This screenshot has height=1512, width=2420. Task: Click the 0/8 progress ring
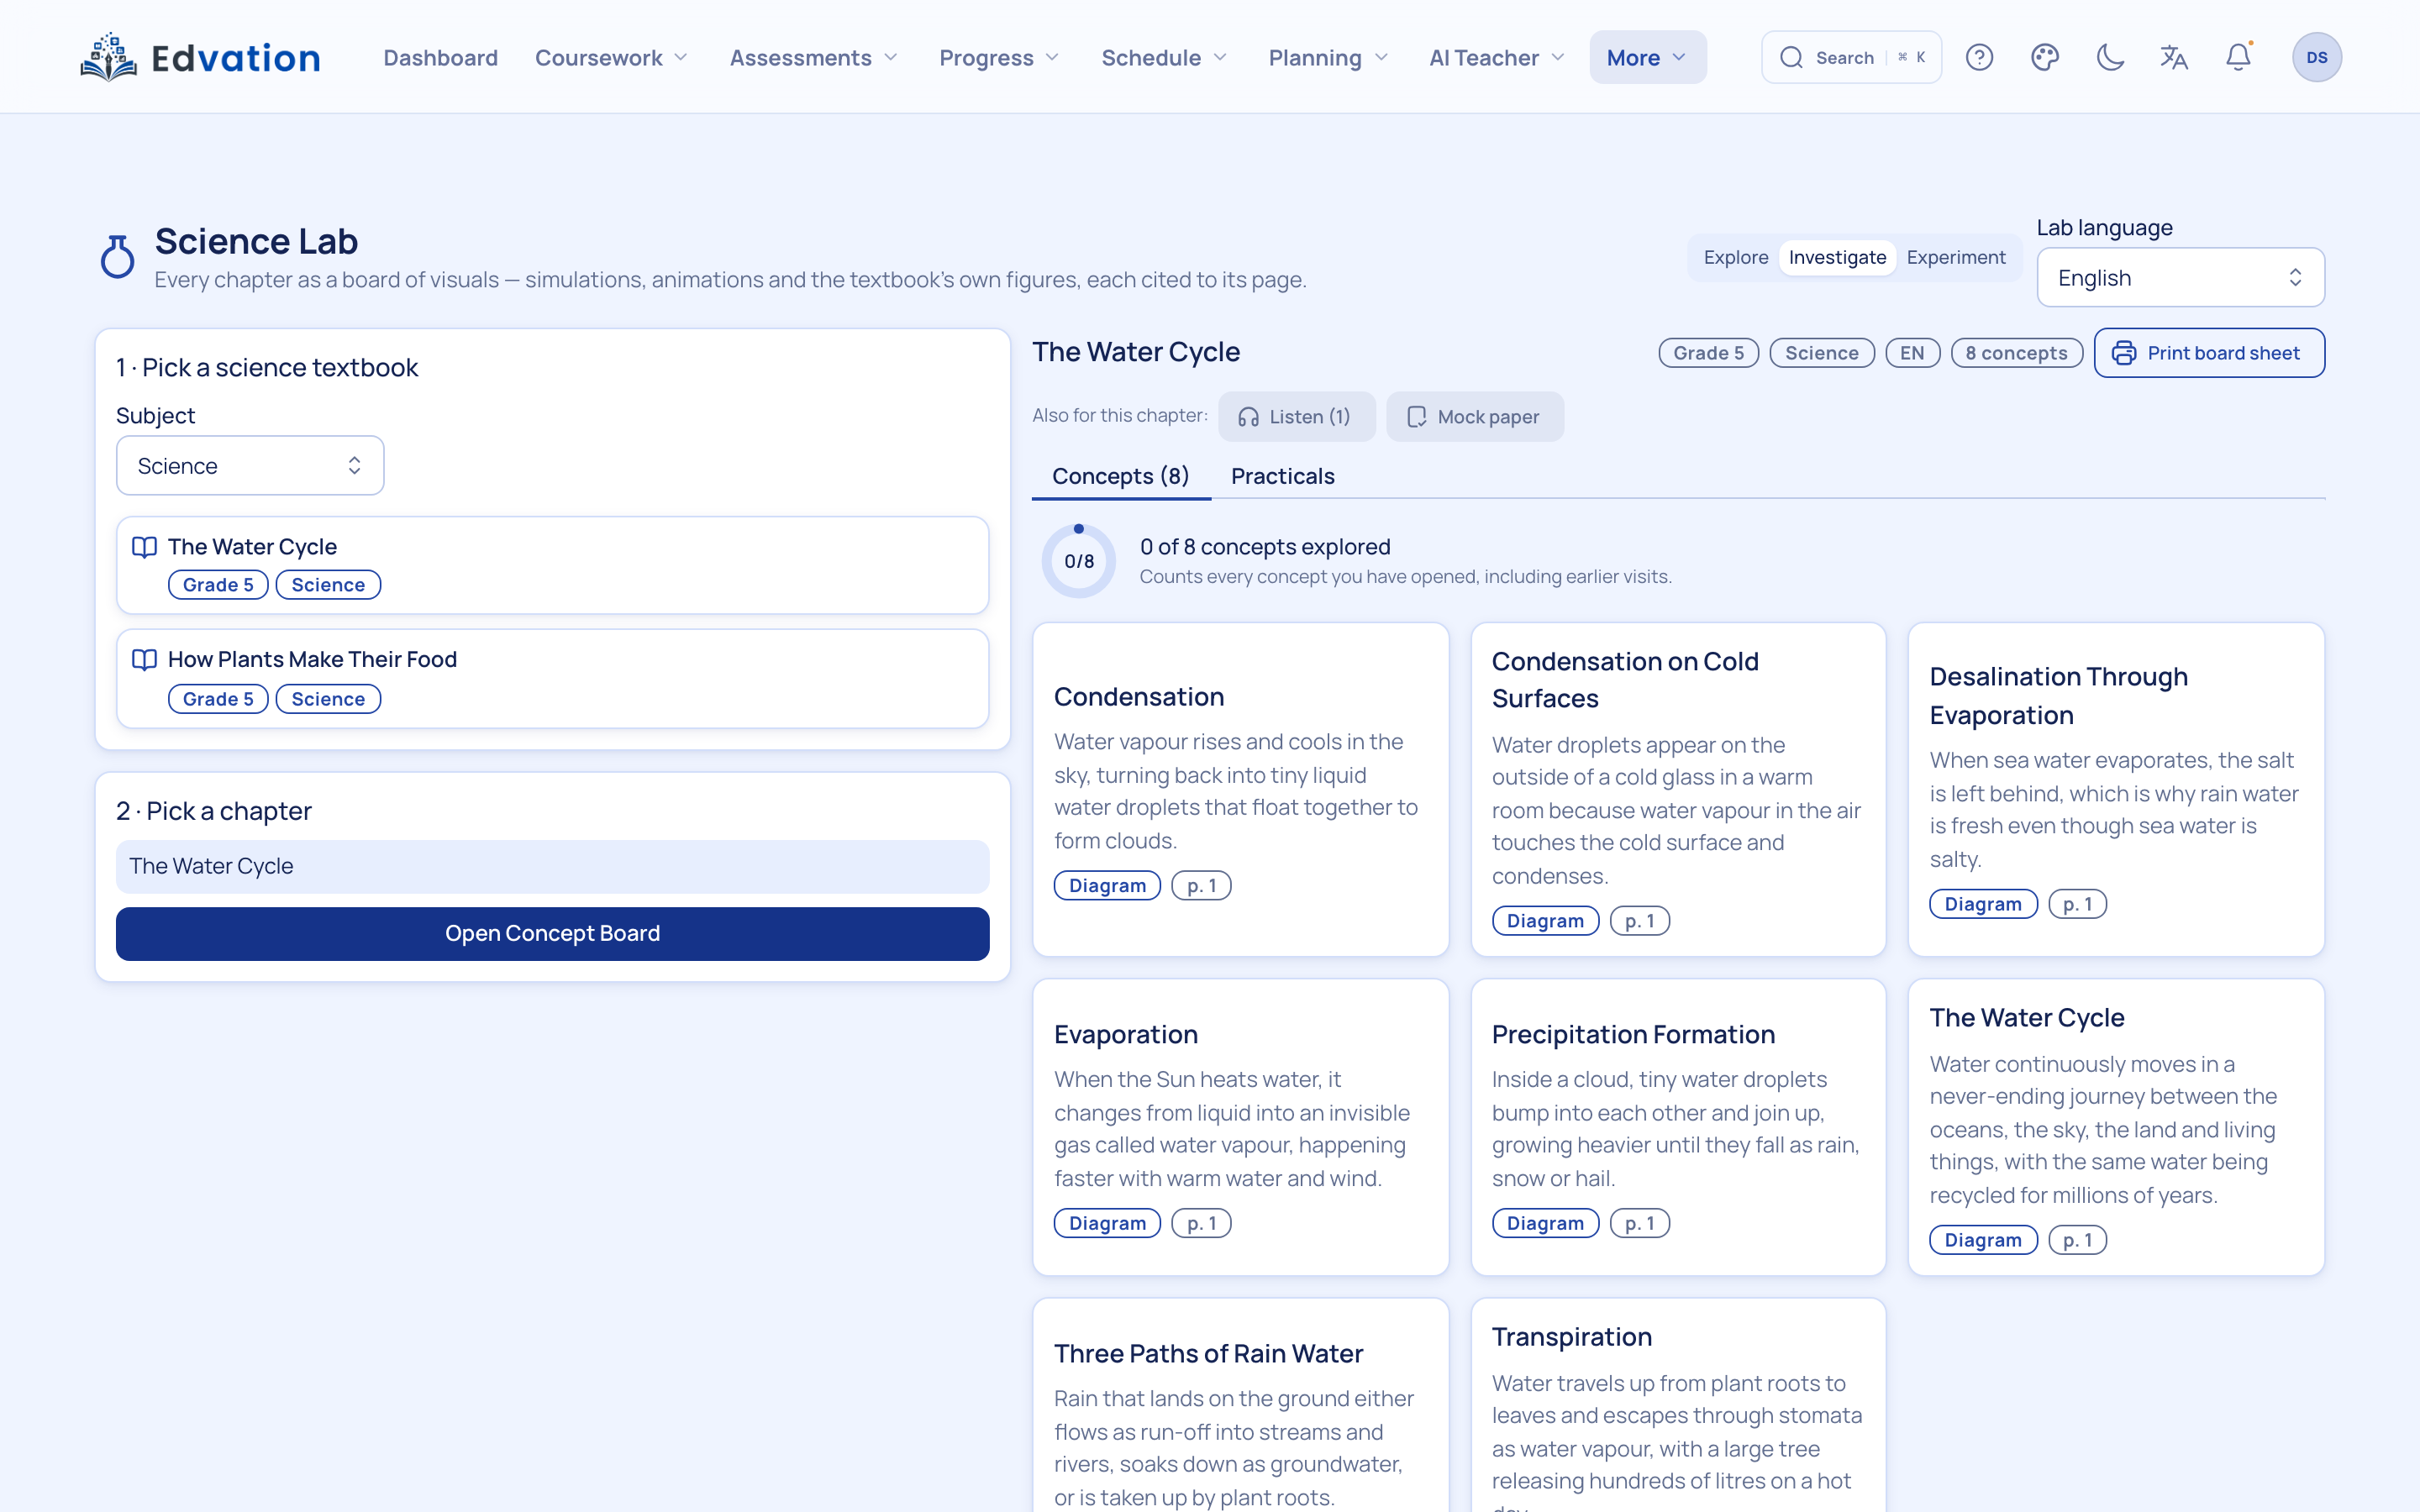click(x=1079, y=561)
